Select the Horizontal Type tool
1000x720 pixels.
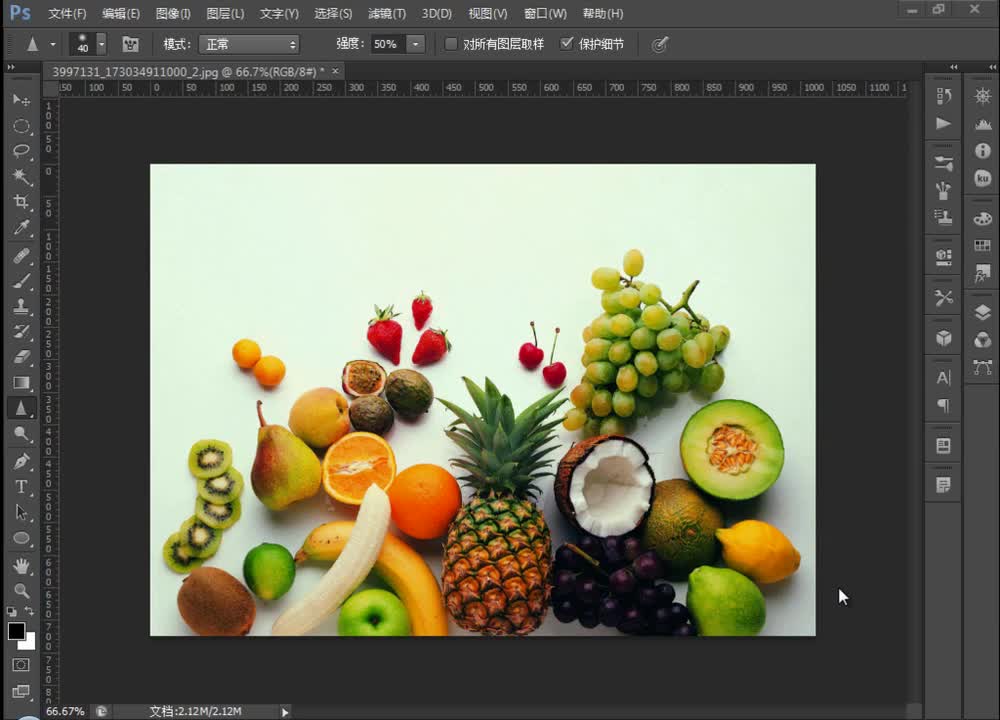click(x=21, y=486)
